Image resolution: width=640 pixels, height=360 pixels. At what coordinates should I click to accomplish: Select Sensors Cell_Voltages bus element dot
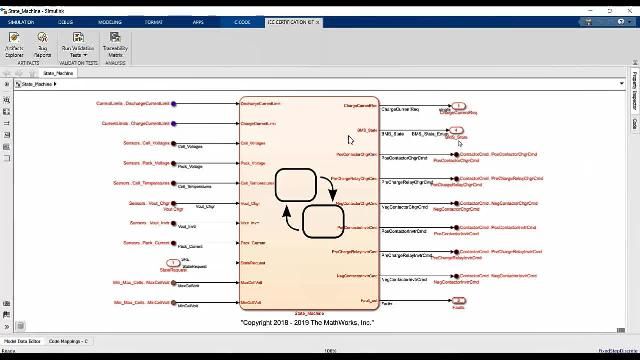pyautogui.click(x=173, y=143)
